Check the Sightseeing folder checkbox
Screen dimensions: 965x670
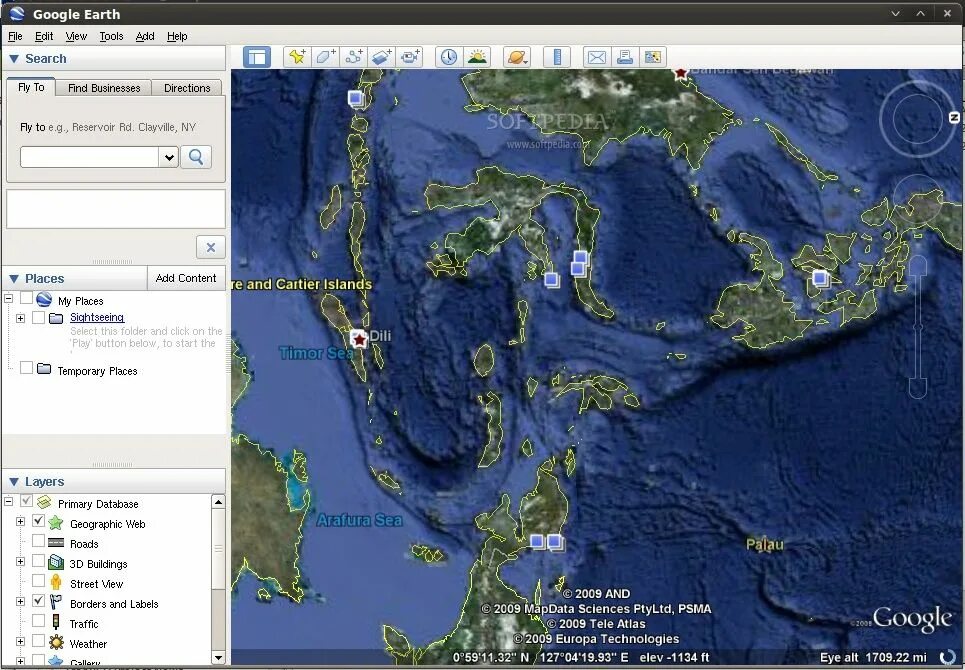38,317
